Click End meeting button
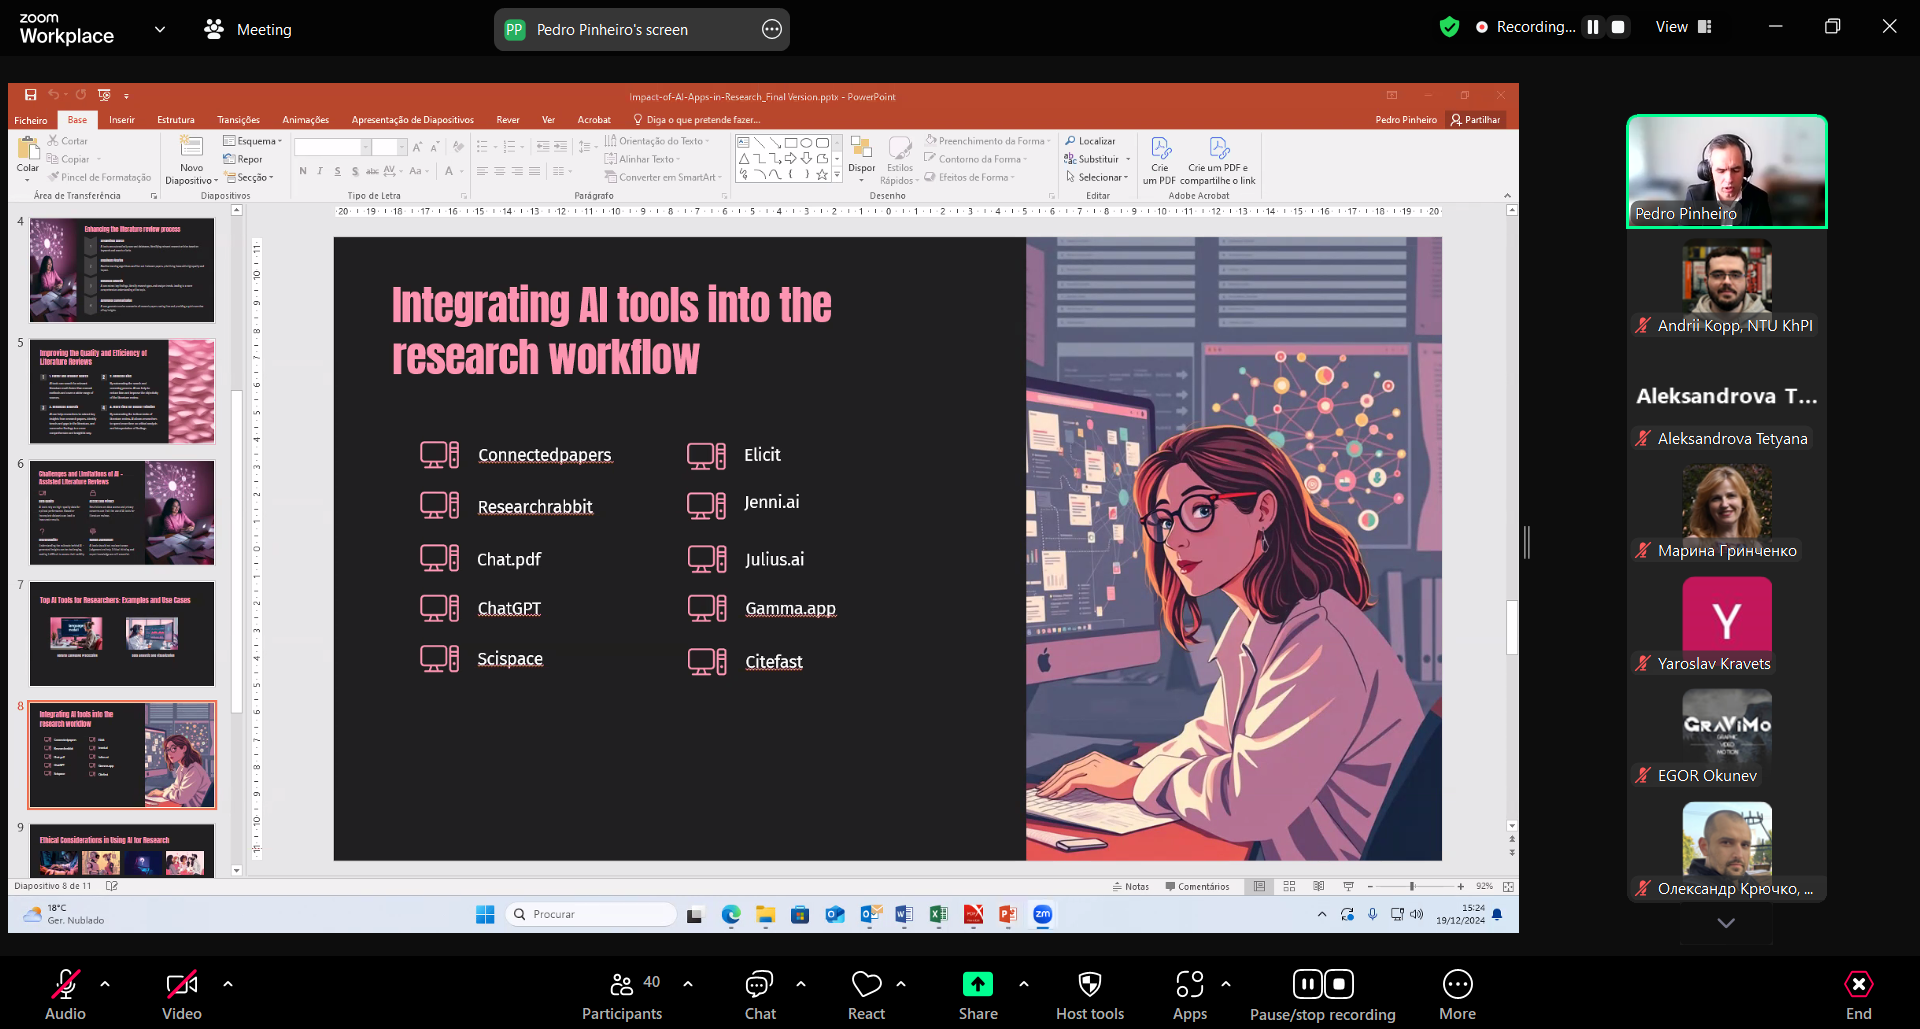1920x1029 pixels. point(1858,996)
